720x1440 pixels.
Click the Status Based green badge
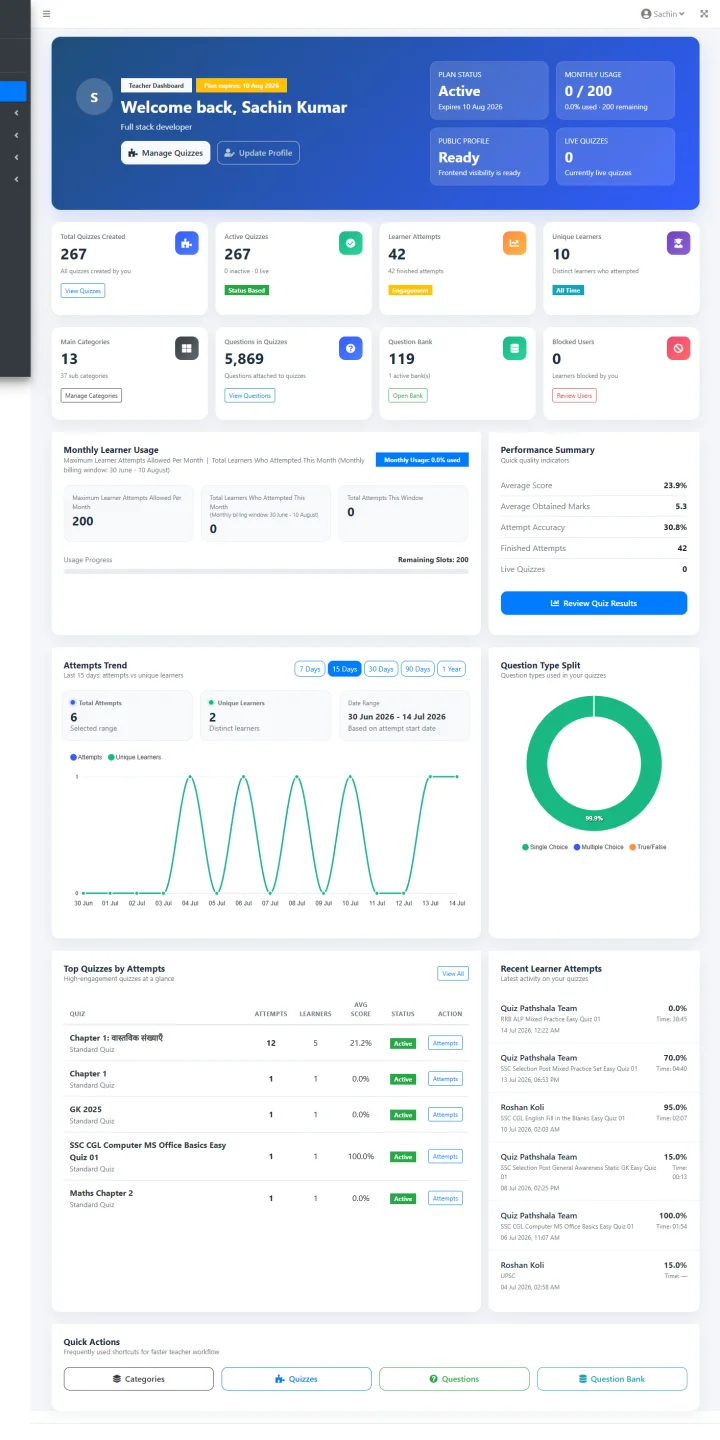[247, 290]
